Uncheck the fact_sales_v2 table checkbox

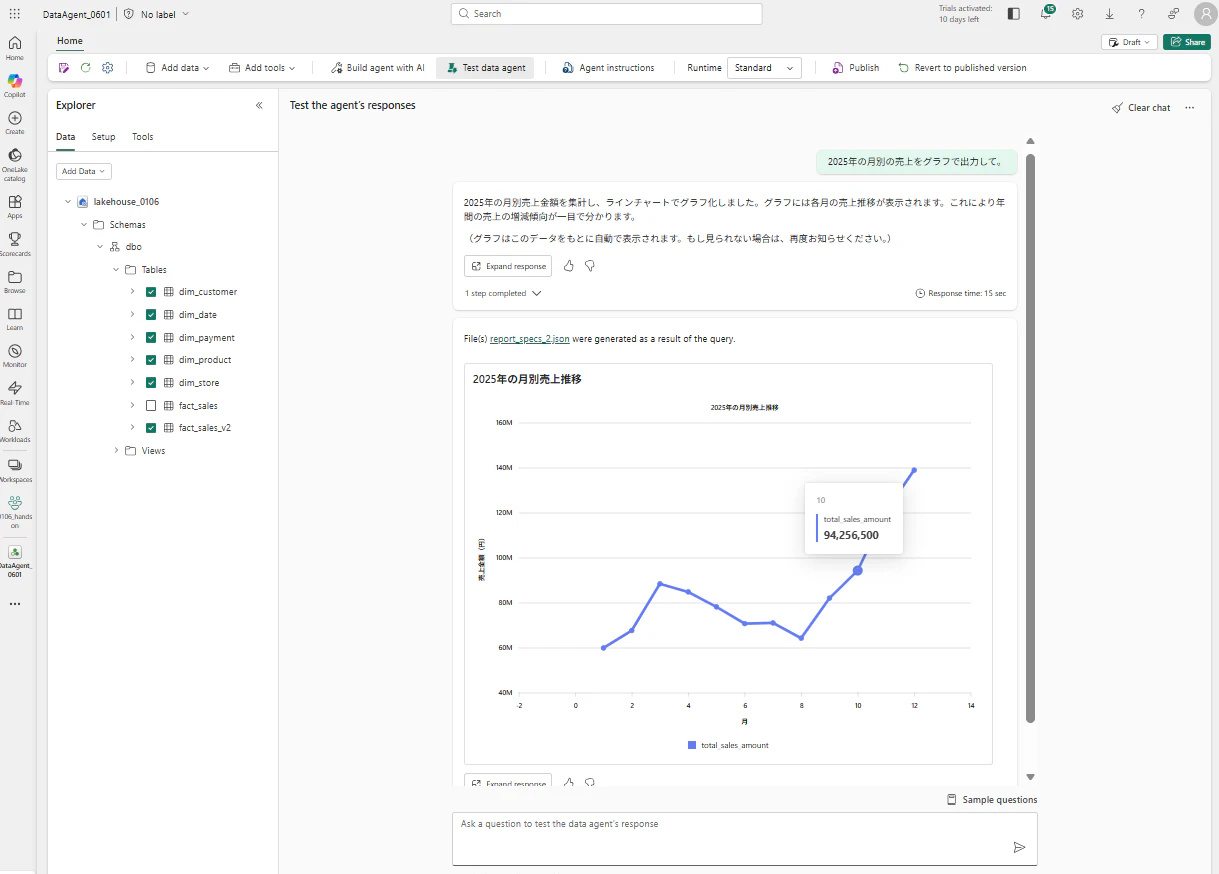[151, 428]
